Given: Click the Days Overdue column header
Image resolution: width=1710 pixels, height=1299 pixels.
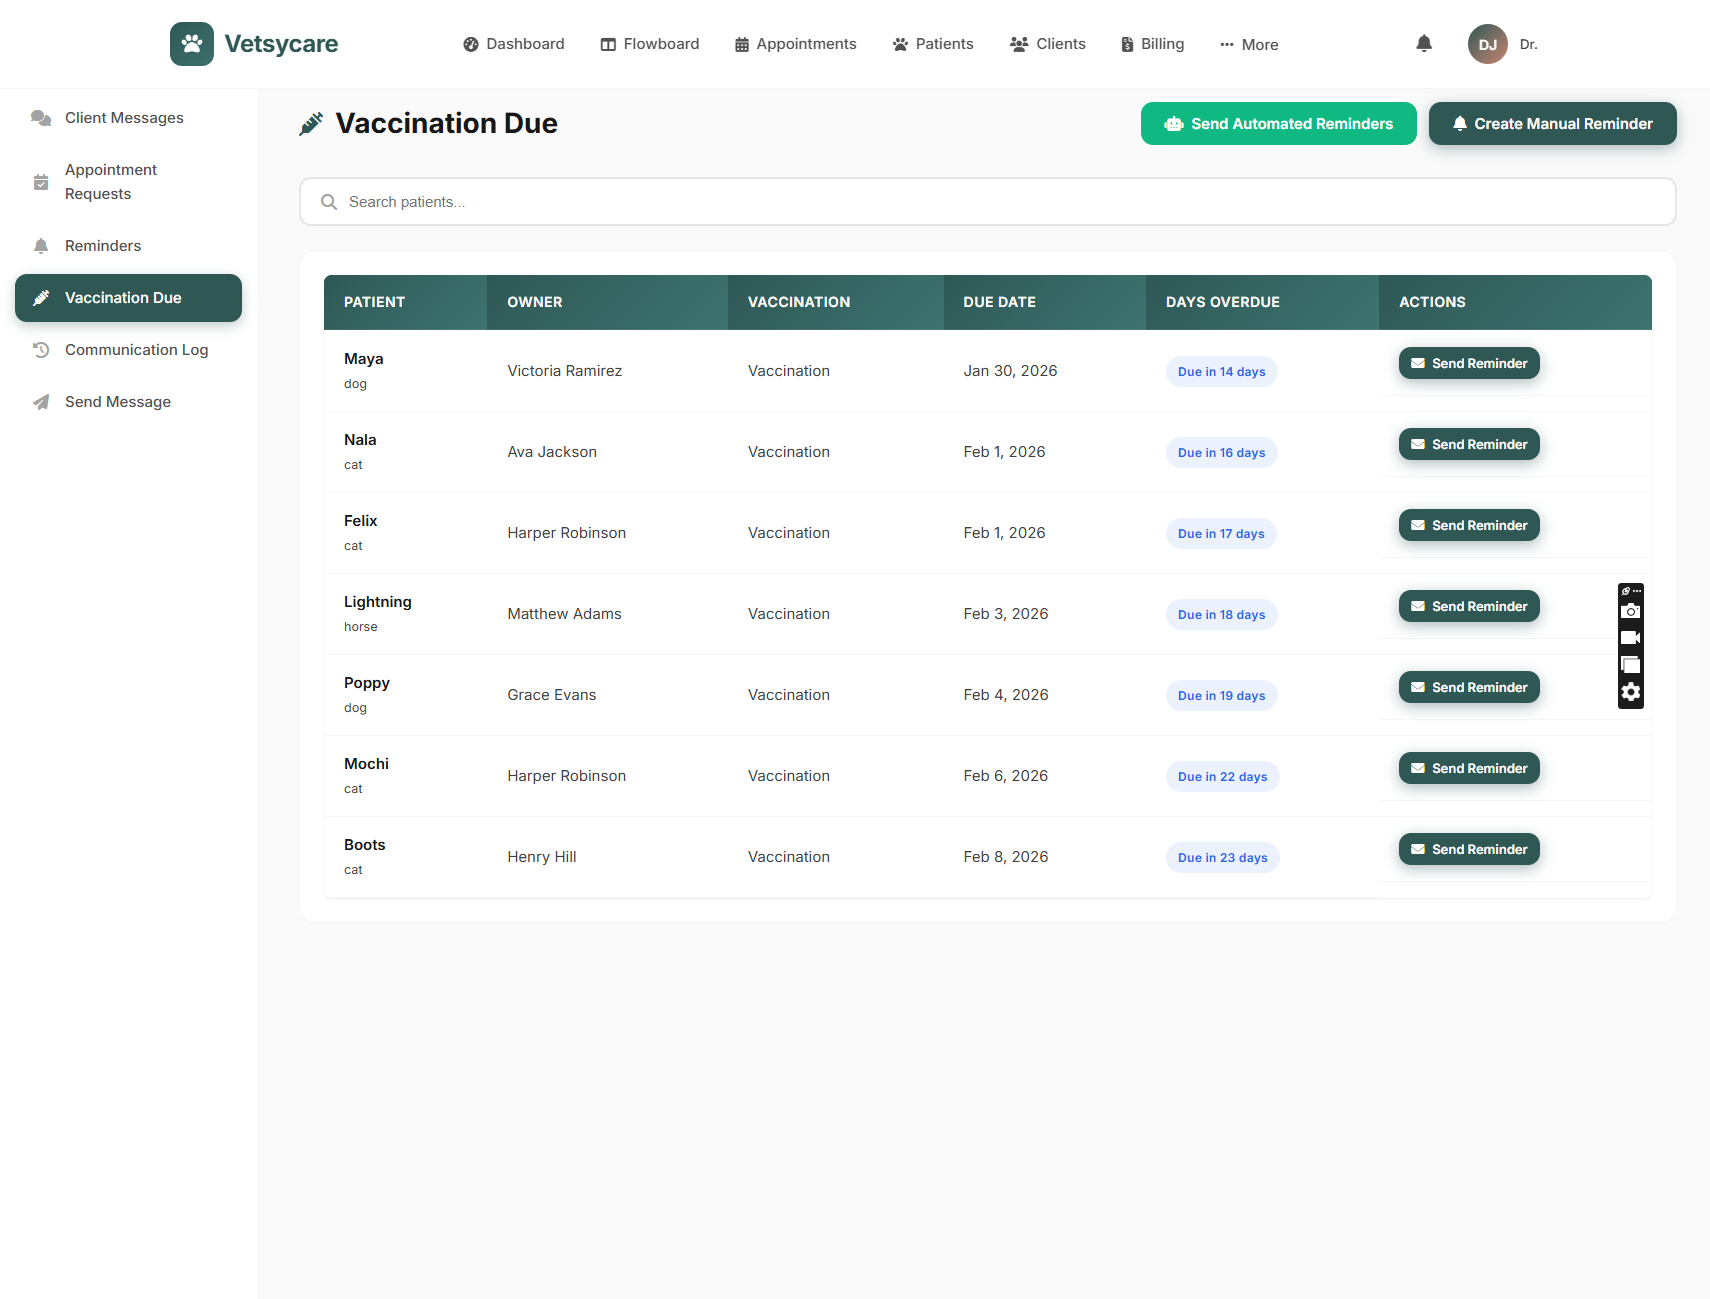Looking at the screenshot, I should click(x=1222, y=302).
